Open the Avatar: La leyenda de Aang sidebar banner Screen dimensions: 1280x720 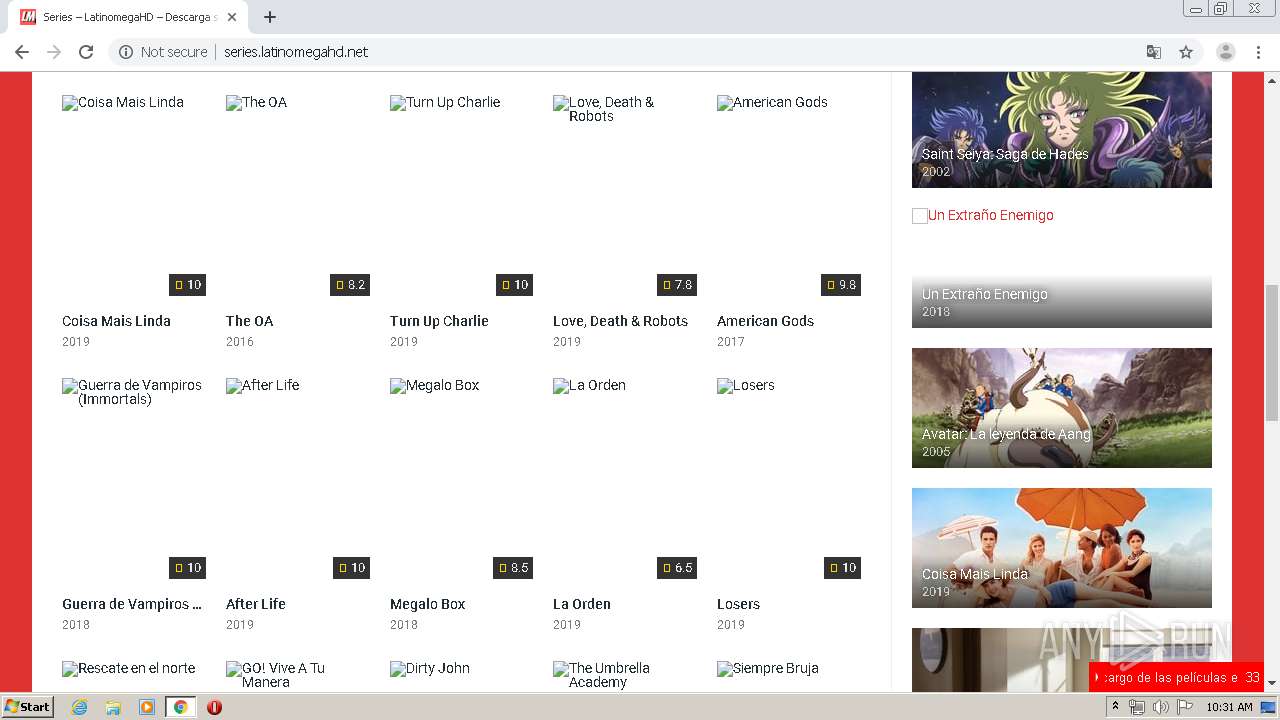pyautogui.click(x=1062, y=408)
